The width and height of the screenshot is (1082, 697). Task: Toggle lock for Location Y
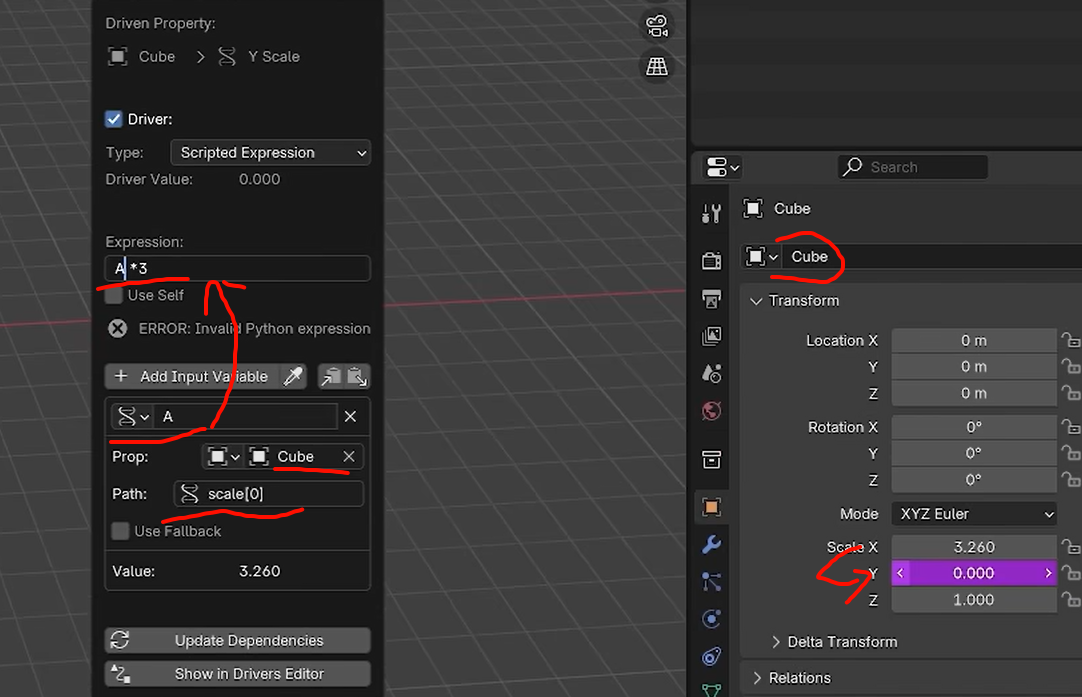pos(1070,366)
